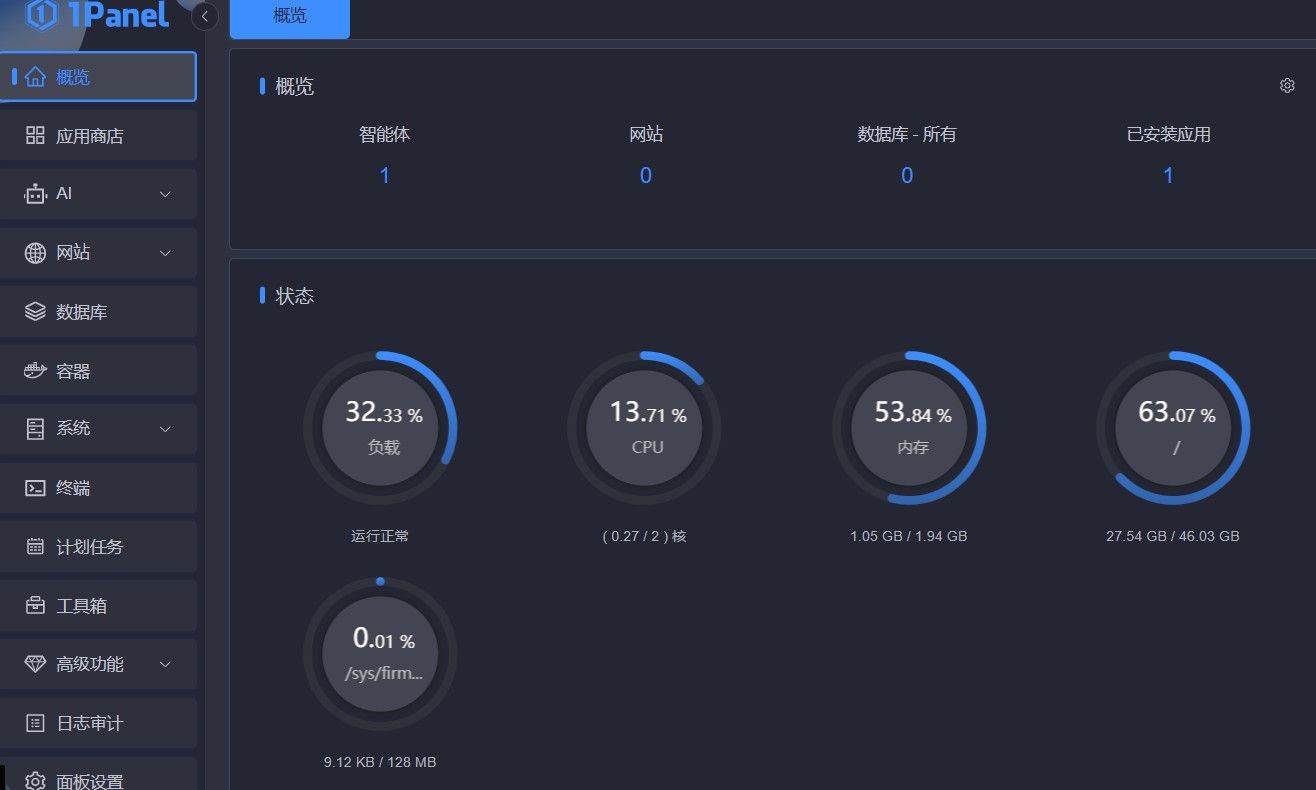Click the /sys/firm... 0.01% disk gauge

380,654
